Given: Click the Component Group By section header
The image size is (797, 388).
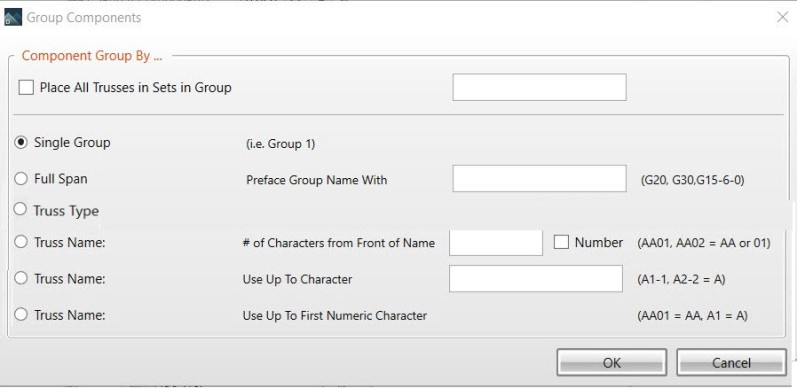Looking at the screenshot, I should (x=92, y=56).
